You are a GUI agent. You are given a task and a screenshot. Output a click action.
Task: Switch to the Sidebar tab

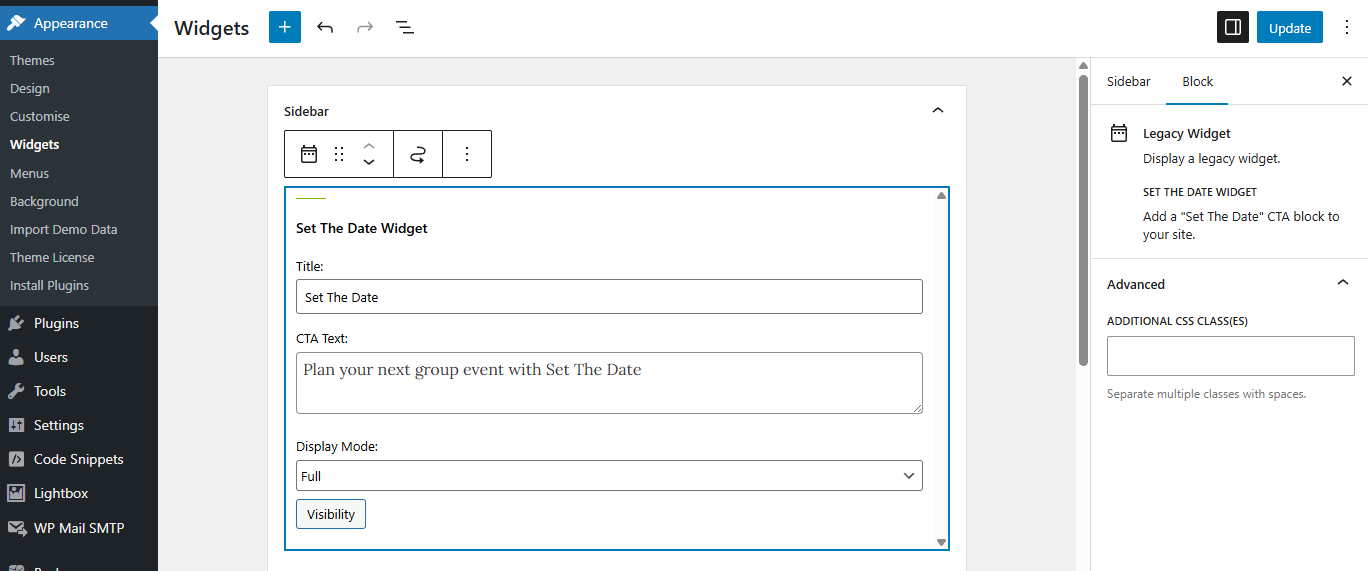[1128, 82]
